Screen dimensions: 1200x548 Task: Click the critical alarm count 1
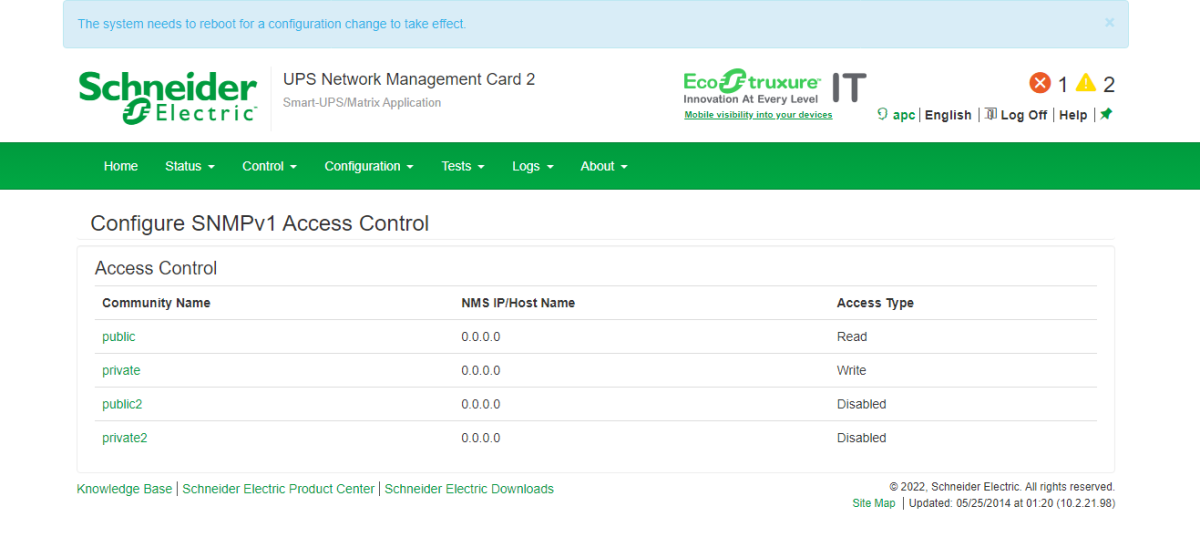pyautogui.click(x=1063, y=85)
